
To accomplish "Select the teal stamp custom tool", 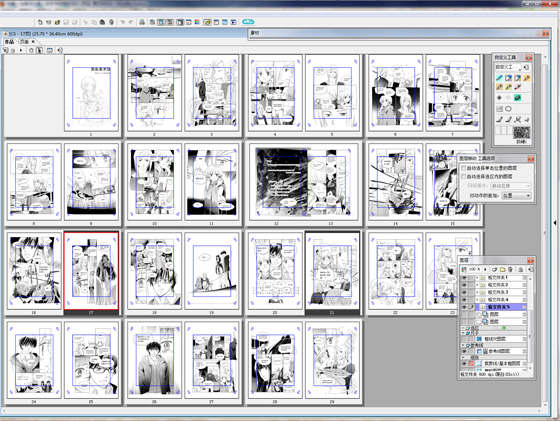I will tap(518, 97).
